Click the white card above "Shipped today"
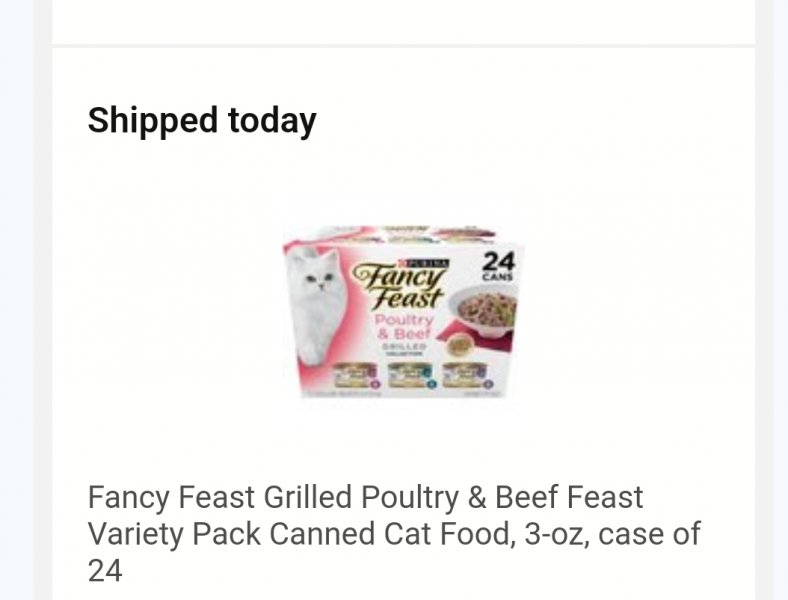The image size is (788, 600). [403, 20]
